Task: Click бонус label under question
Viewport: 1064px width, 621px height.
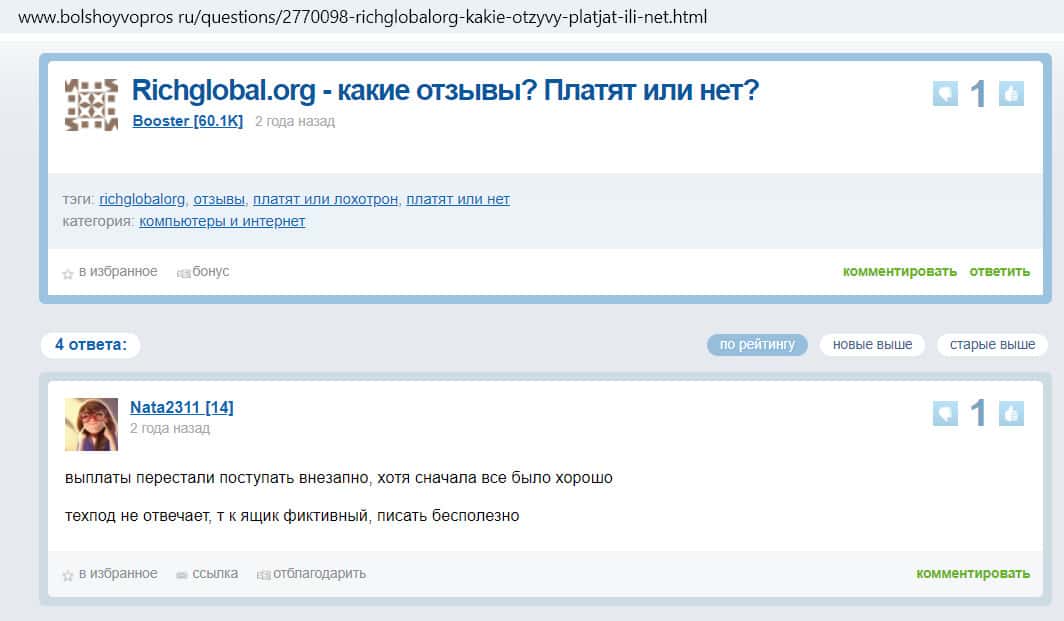Action: tap(211, 271)
